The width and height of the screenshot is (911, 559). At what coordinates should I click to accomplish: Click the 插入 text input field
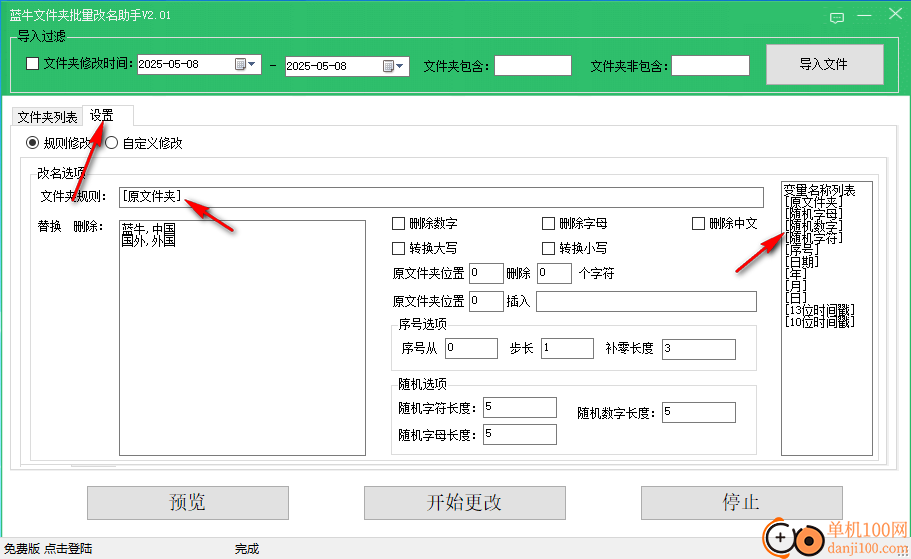(x=646, y=301)
